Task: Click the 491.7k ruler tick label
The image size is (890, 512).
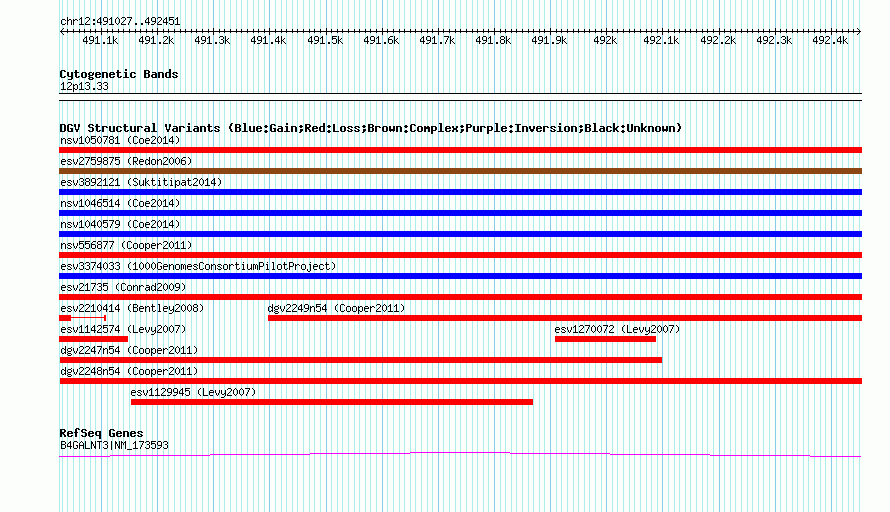Action: tap(436, 40)
